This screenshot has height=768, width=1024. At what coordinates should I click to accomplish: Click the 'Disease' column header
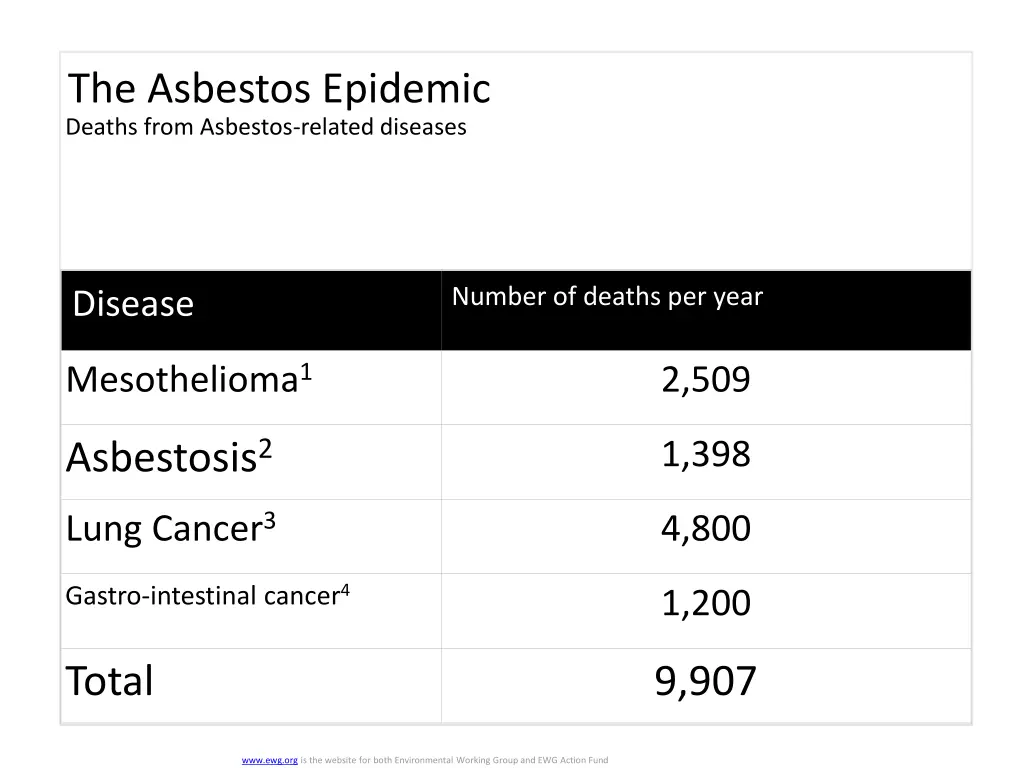(133, 303)
